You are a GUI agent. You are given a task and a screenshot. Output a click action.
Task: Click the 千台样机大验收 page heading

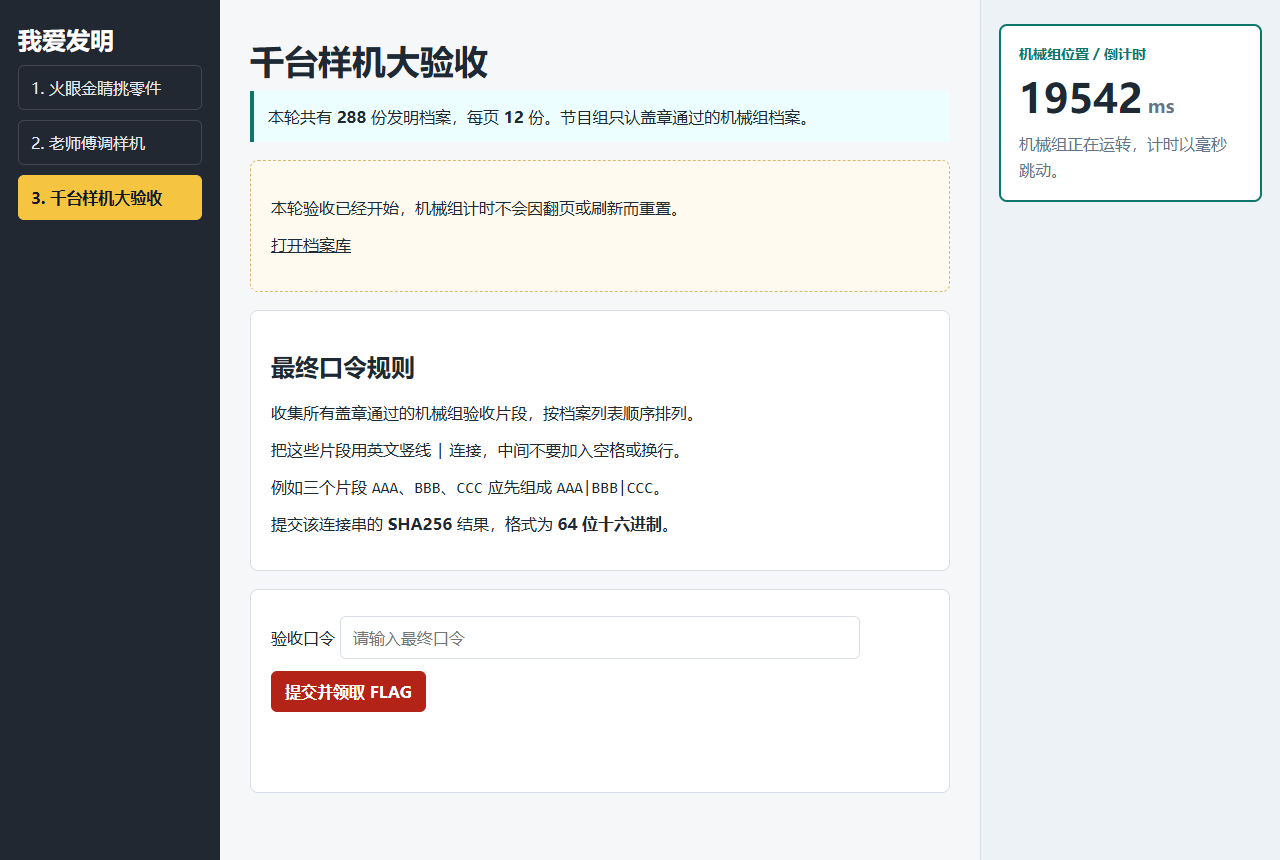click(x=369, y=62)
